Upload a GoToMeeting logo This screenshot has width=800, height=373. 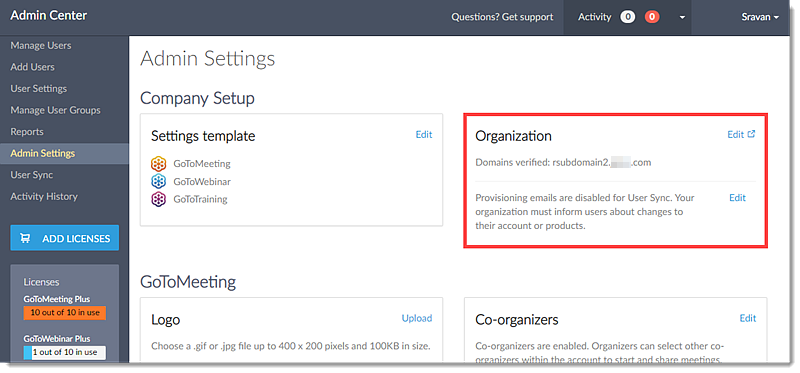coord(417,318)
